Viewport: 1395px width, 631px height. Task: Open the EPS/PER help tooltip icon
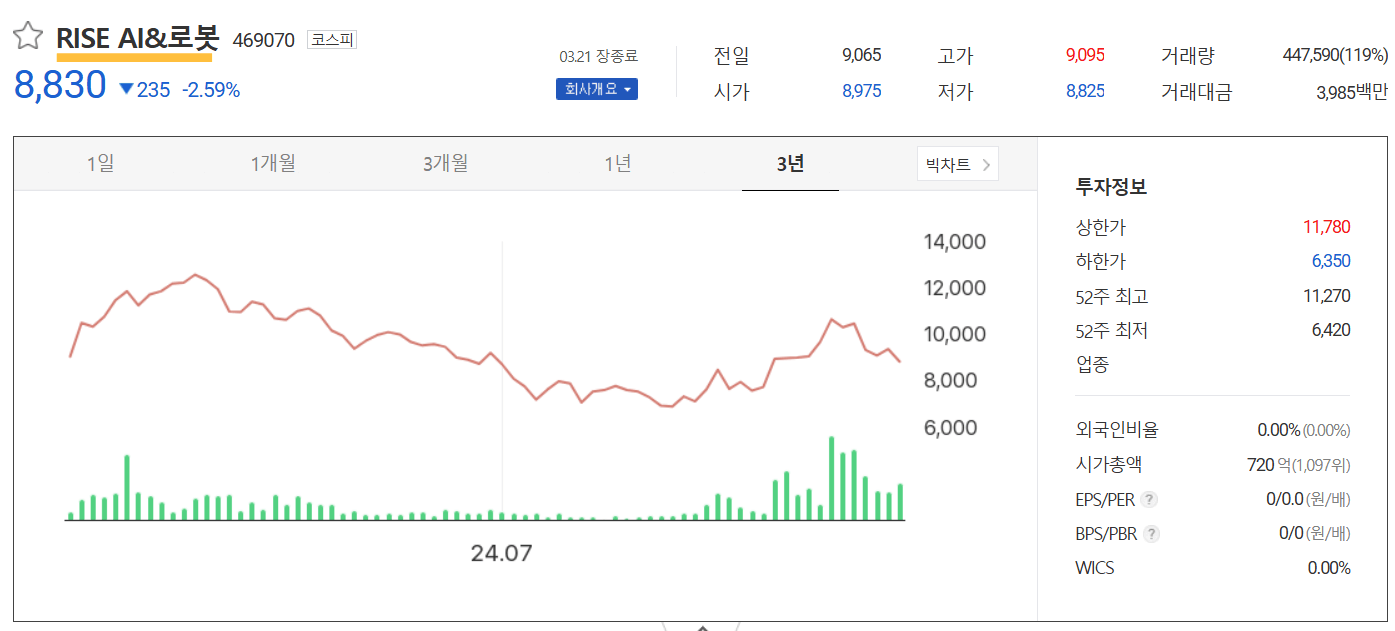pyautogui.click(x=1151, y=500)
